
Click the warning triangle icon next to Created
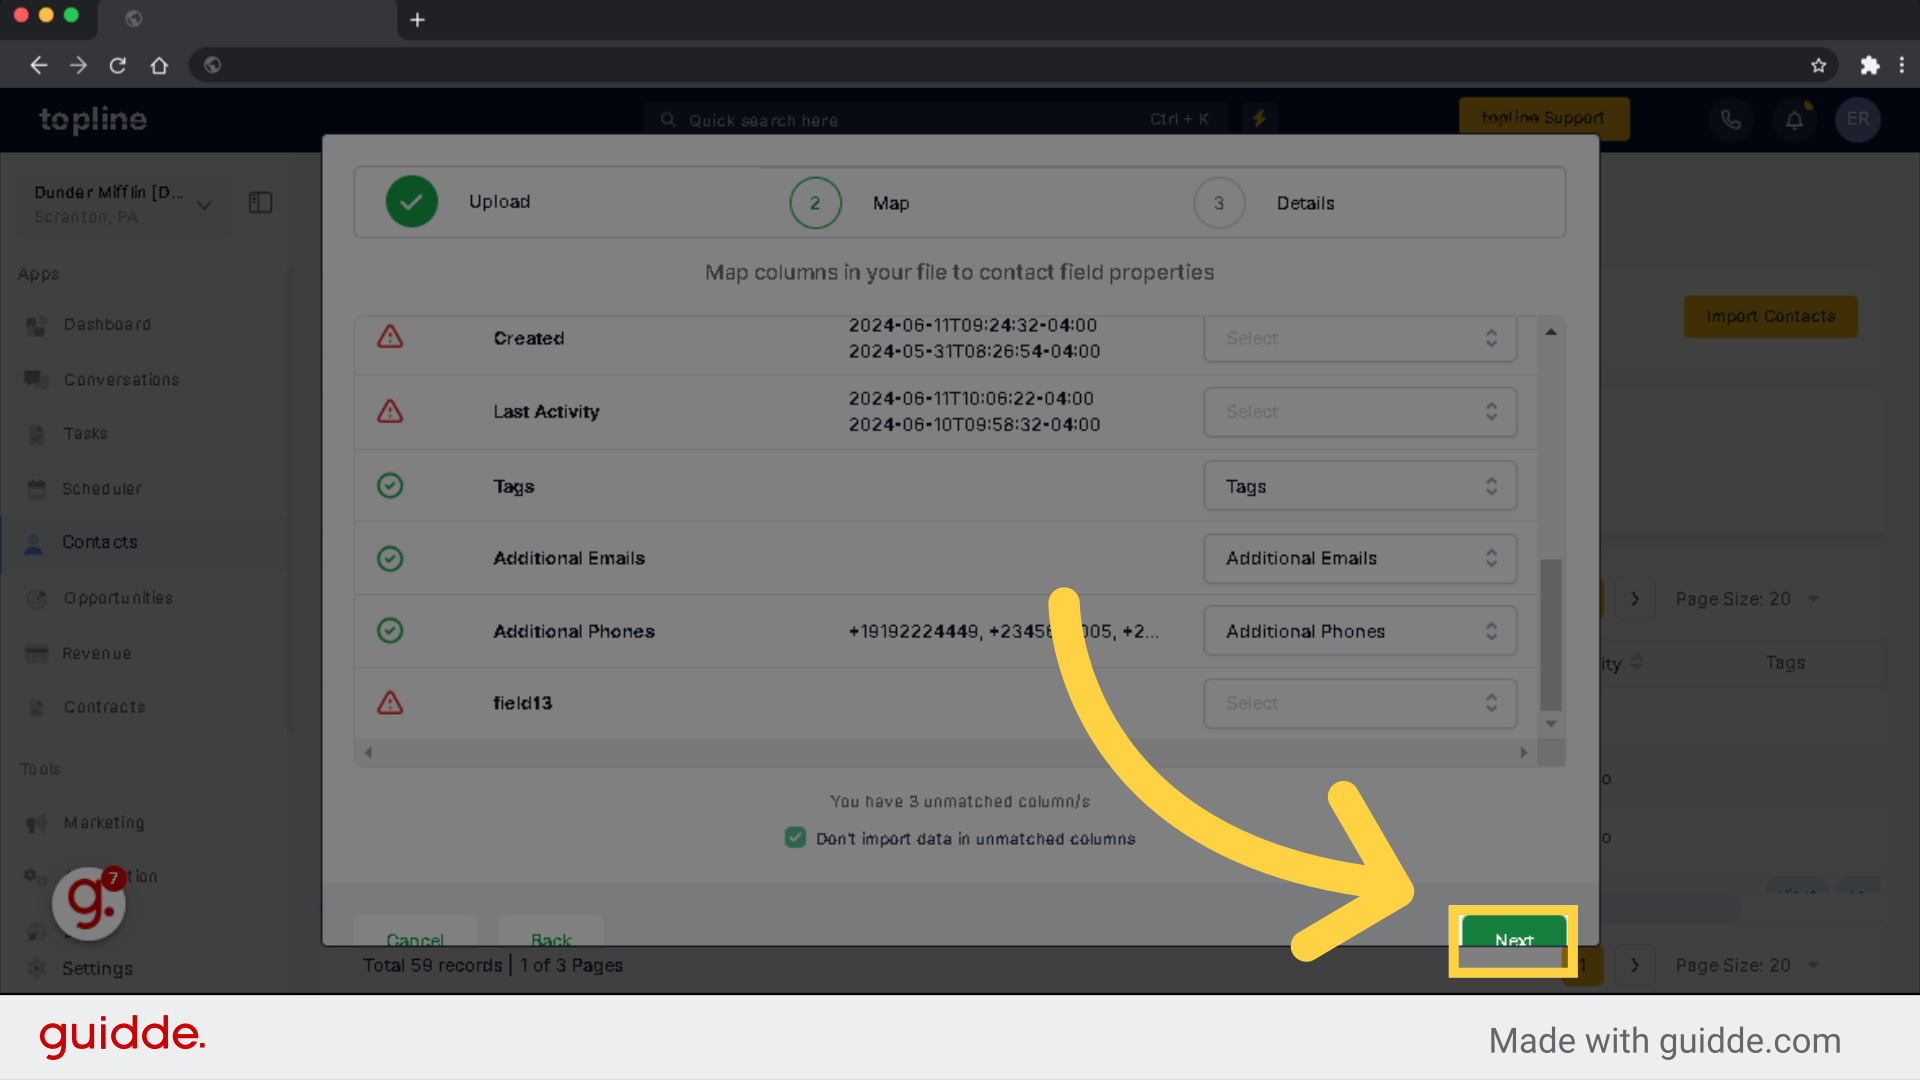click(390, 336)
